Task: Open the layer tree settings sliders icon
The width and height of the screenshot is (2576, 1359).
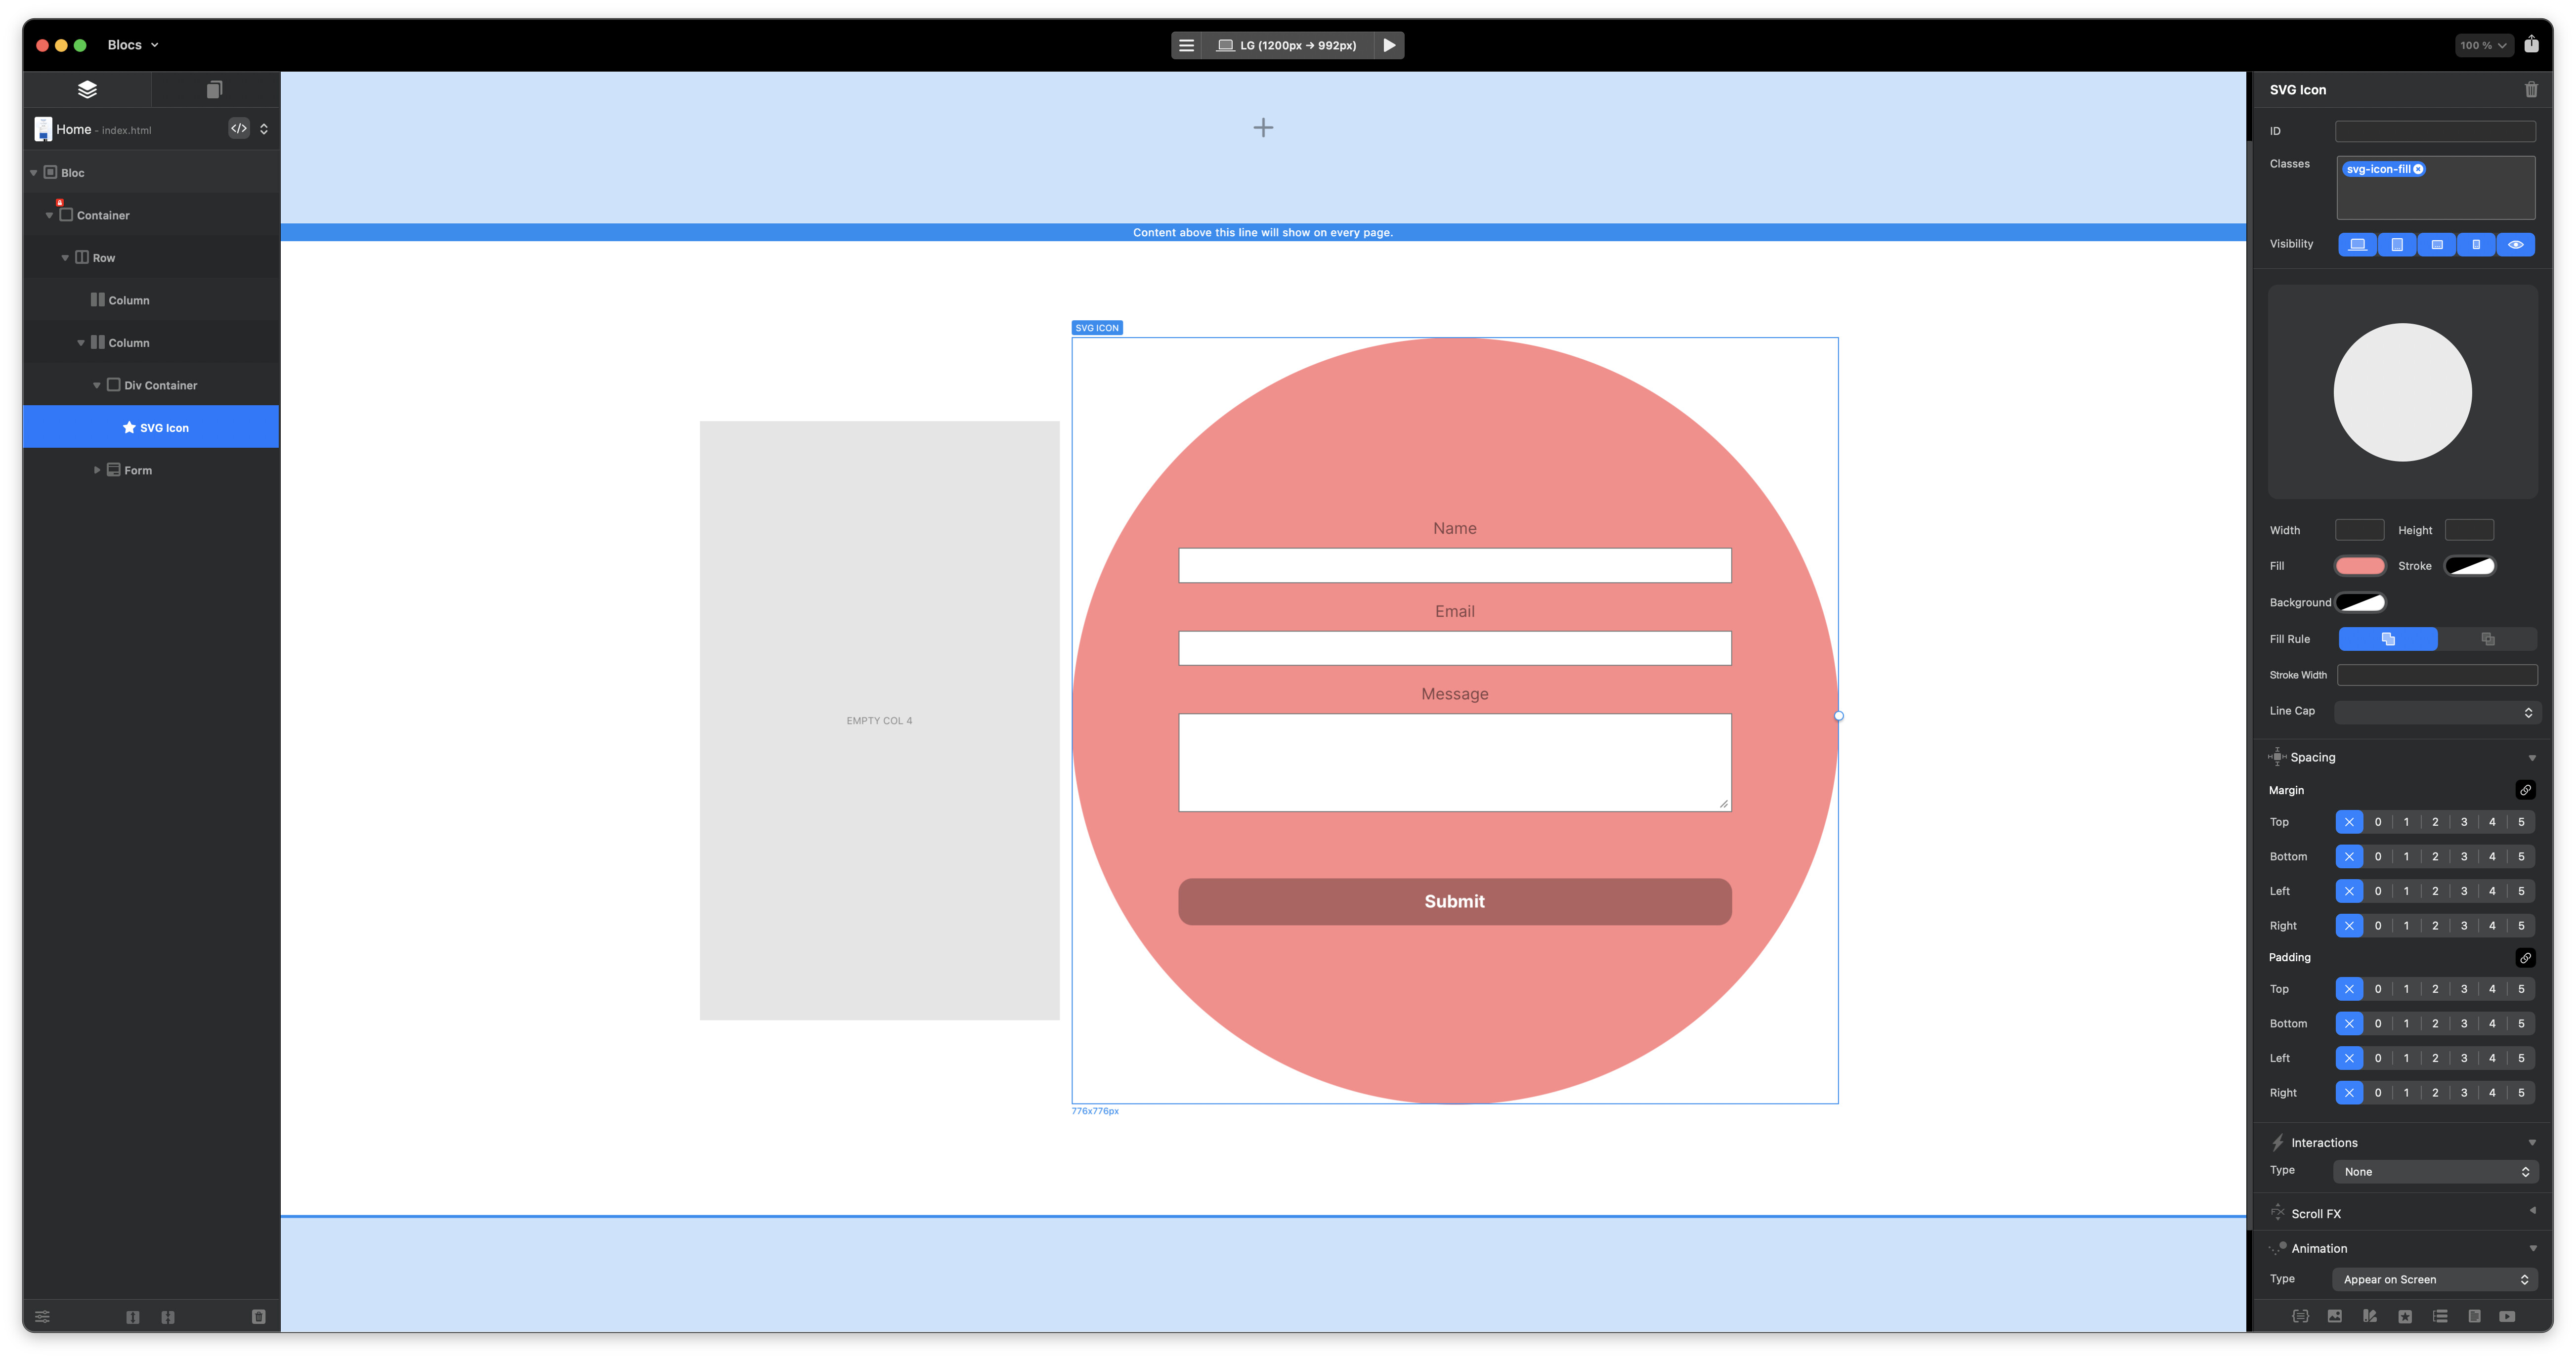Action: pyautogui.click(x=42, y=1317)
